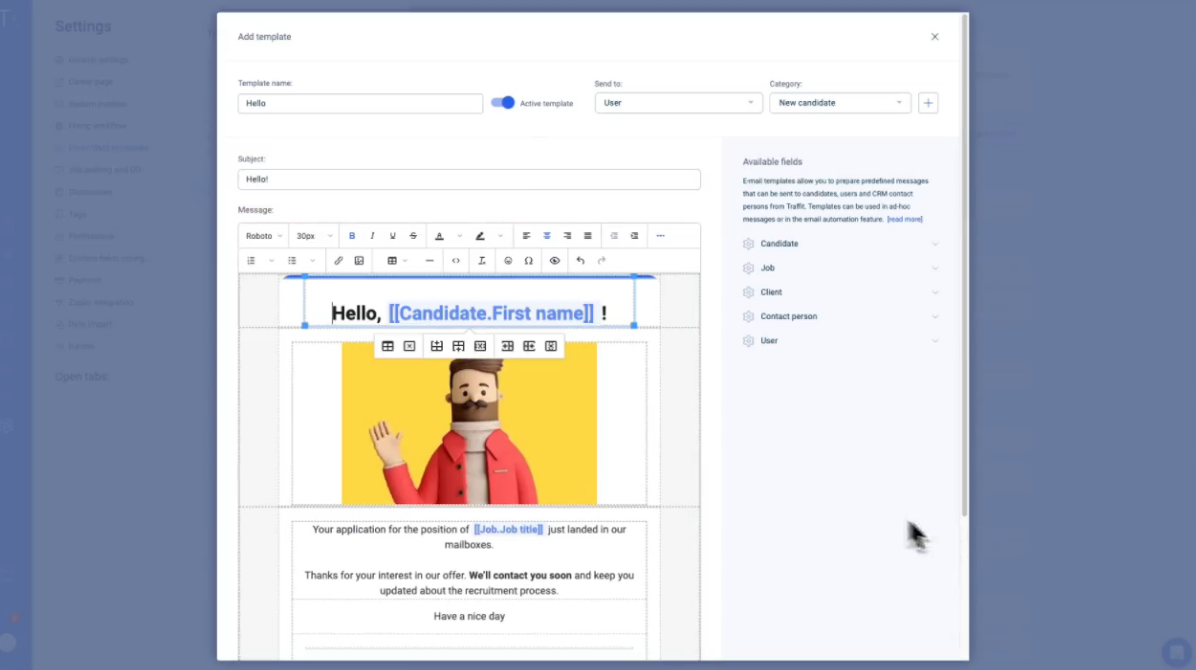Screen dimensions: 1196x670
Task: Click the undo arrow
Action: (580, 261)
